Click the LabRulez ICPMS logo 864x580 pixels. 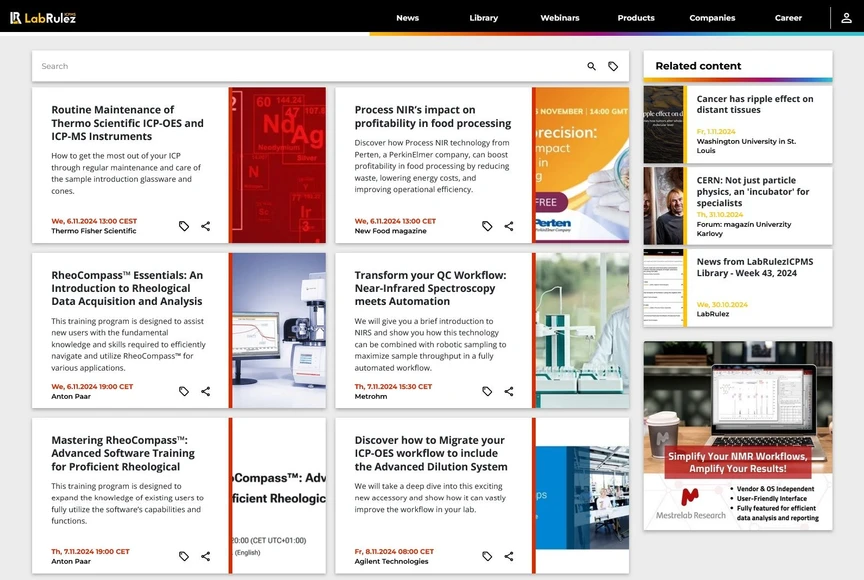[43, 18]
